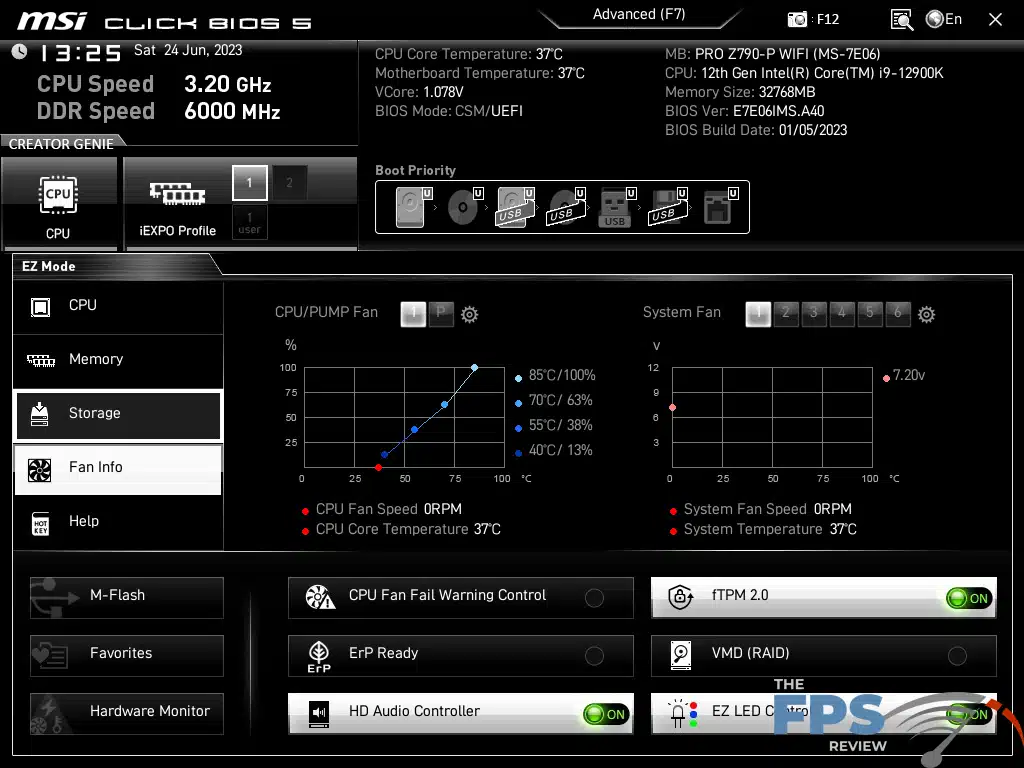Turn off the fTPM 2.0 switch
This screenshot has height=768, width=1024.
968,598
